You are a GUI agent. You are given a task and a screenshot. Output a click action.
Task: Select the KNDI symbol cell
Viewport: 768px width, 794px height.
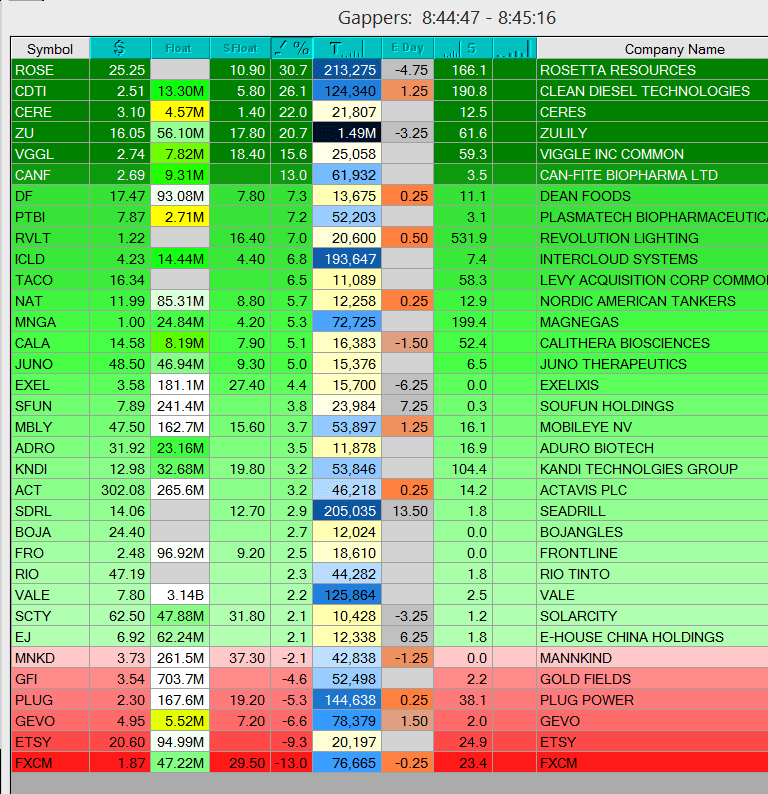coord(51,469)
